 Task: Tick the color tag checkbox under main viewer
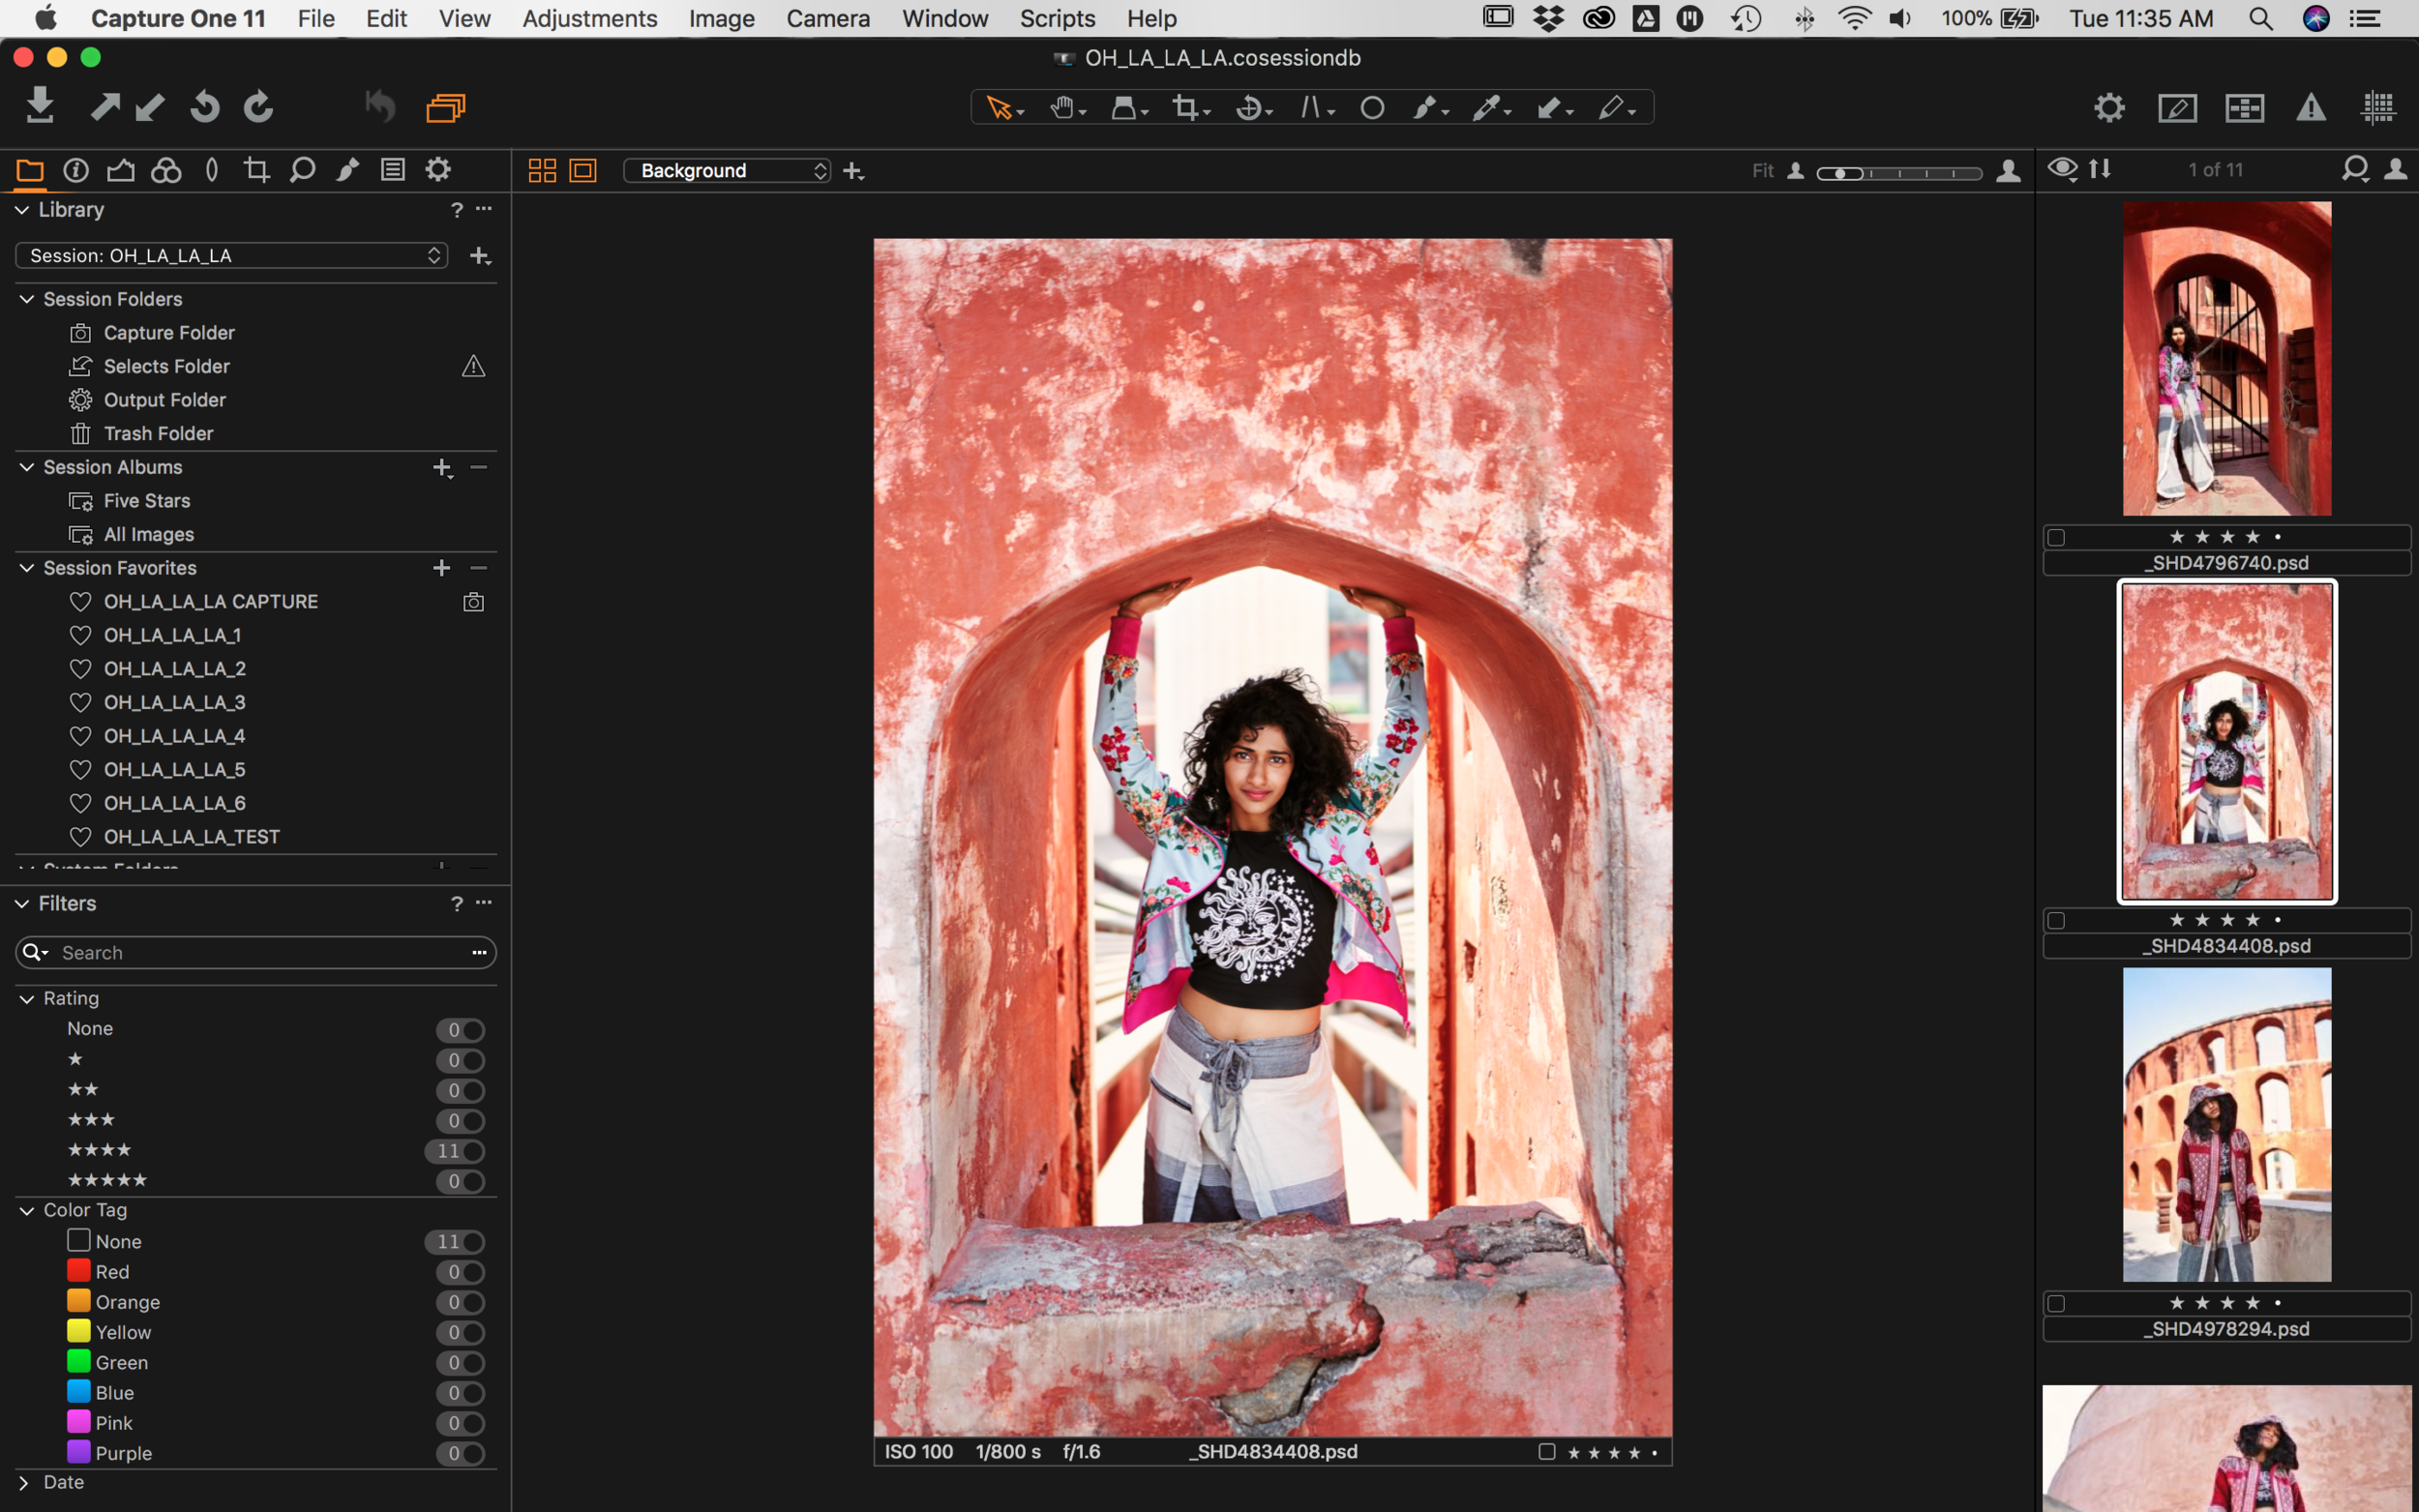[x=1546, y=1451]
